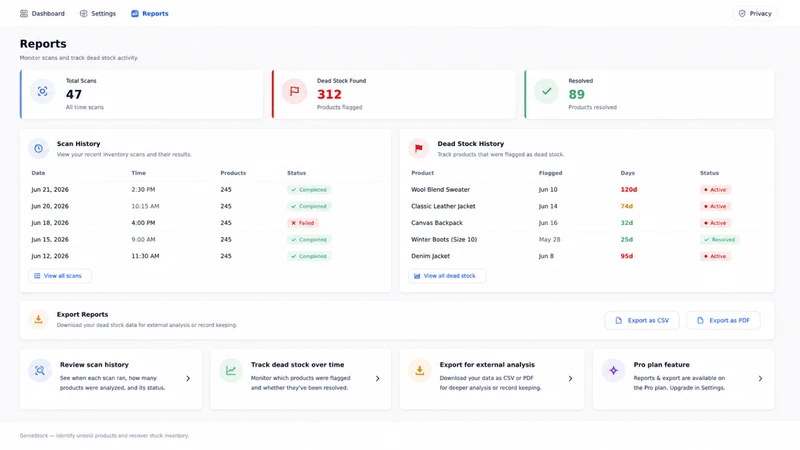Click the Pro plan feature card title
Image resolution: width=800 pixels, height=450 pixels.
661,365
